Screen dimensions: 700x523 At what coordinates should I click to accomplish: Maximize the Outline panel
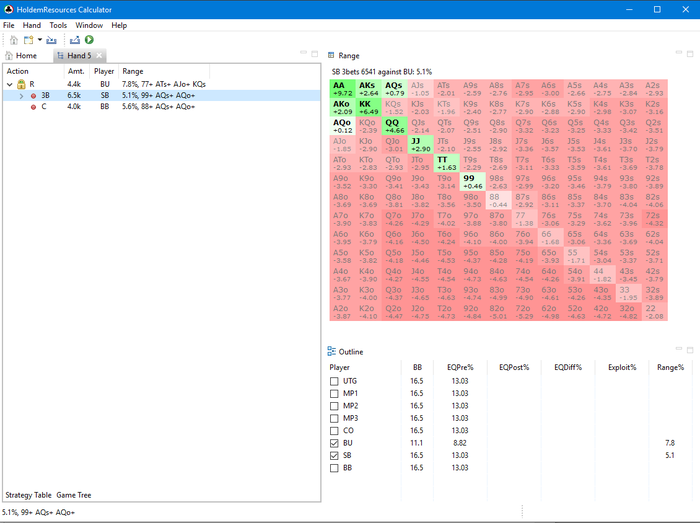(690, 350)
